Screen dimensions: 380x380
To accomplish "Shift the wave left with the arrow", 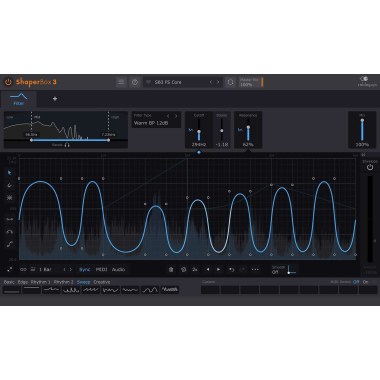I will [208, 269].
